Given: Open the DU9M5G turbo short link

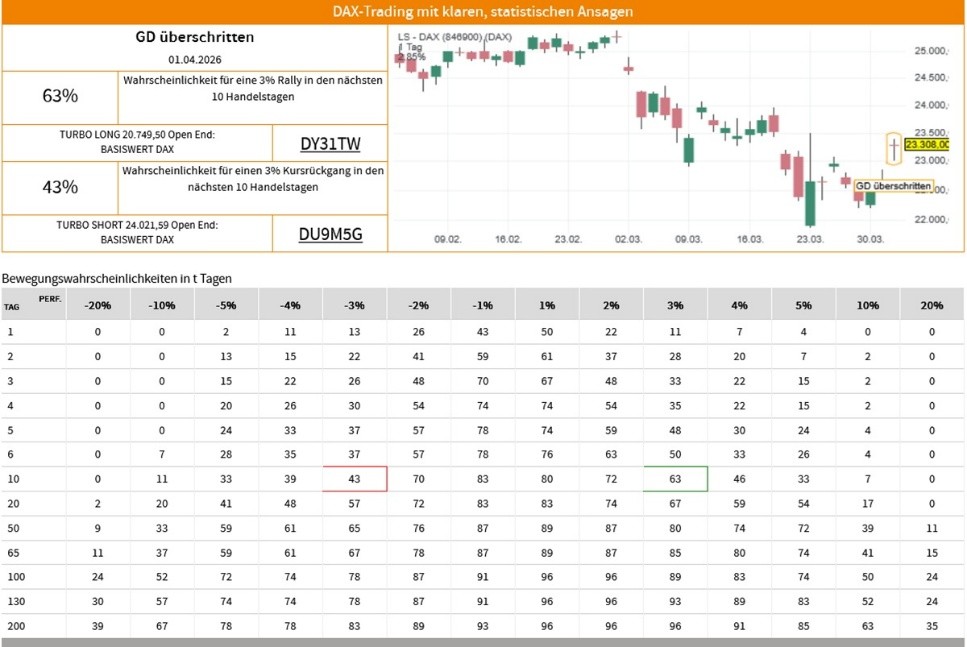Looking at the screenshot, I should click(330, 235).
